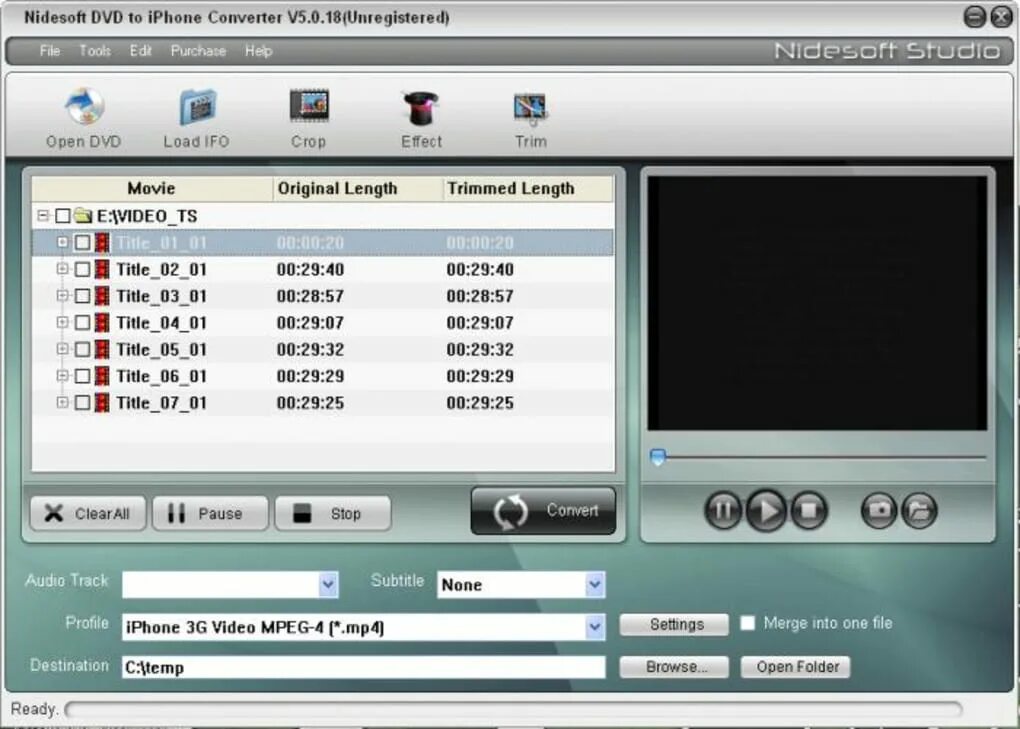Stop the preview playback
The image size is (1020, 729).
click(x=809, y=510)
